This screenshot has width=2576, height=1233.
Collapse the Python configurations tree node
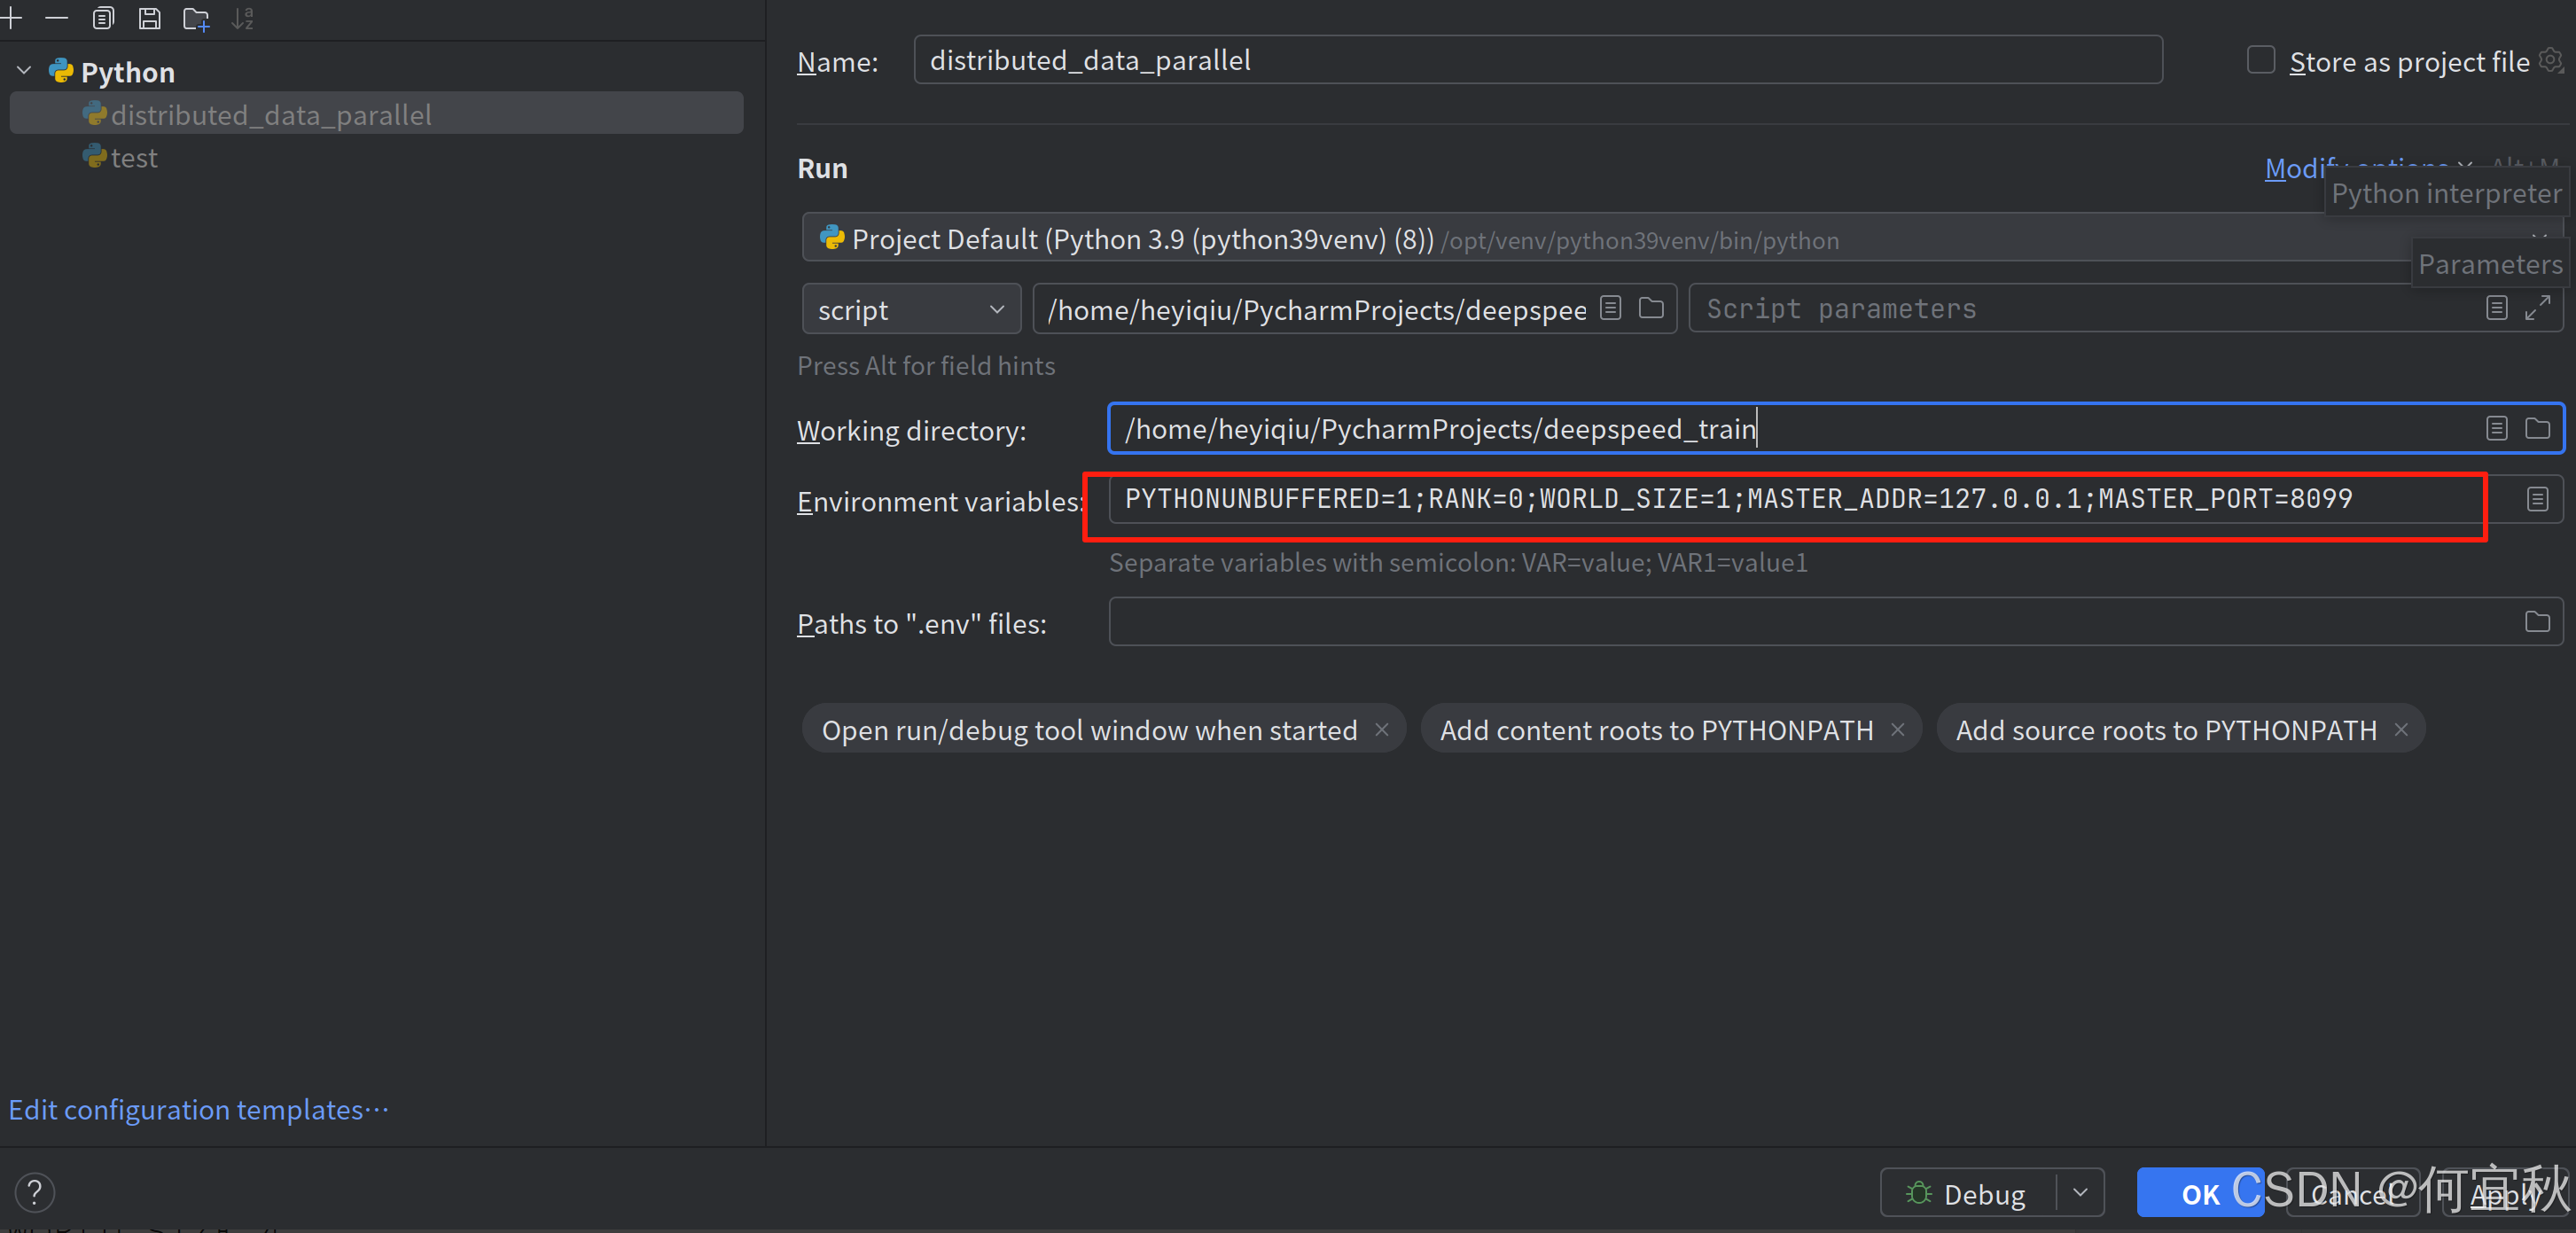pyautogui.click(x=24, y=71)
